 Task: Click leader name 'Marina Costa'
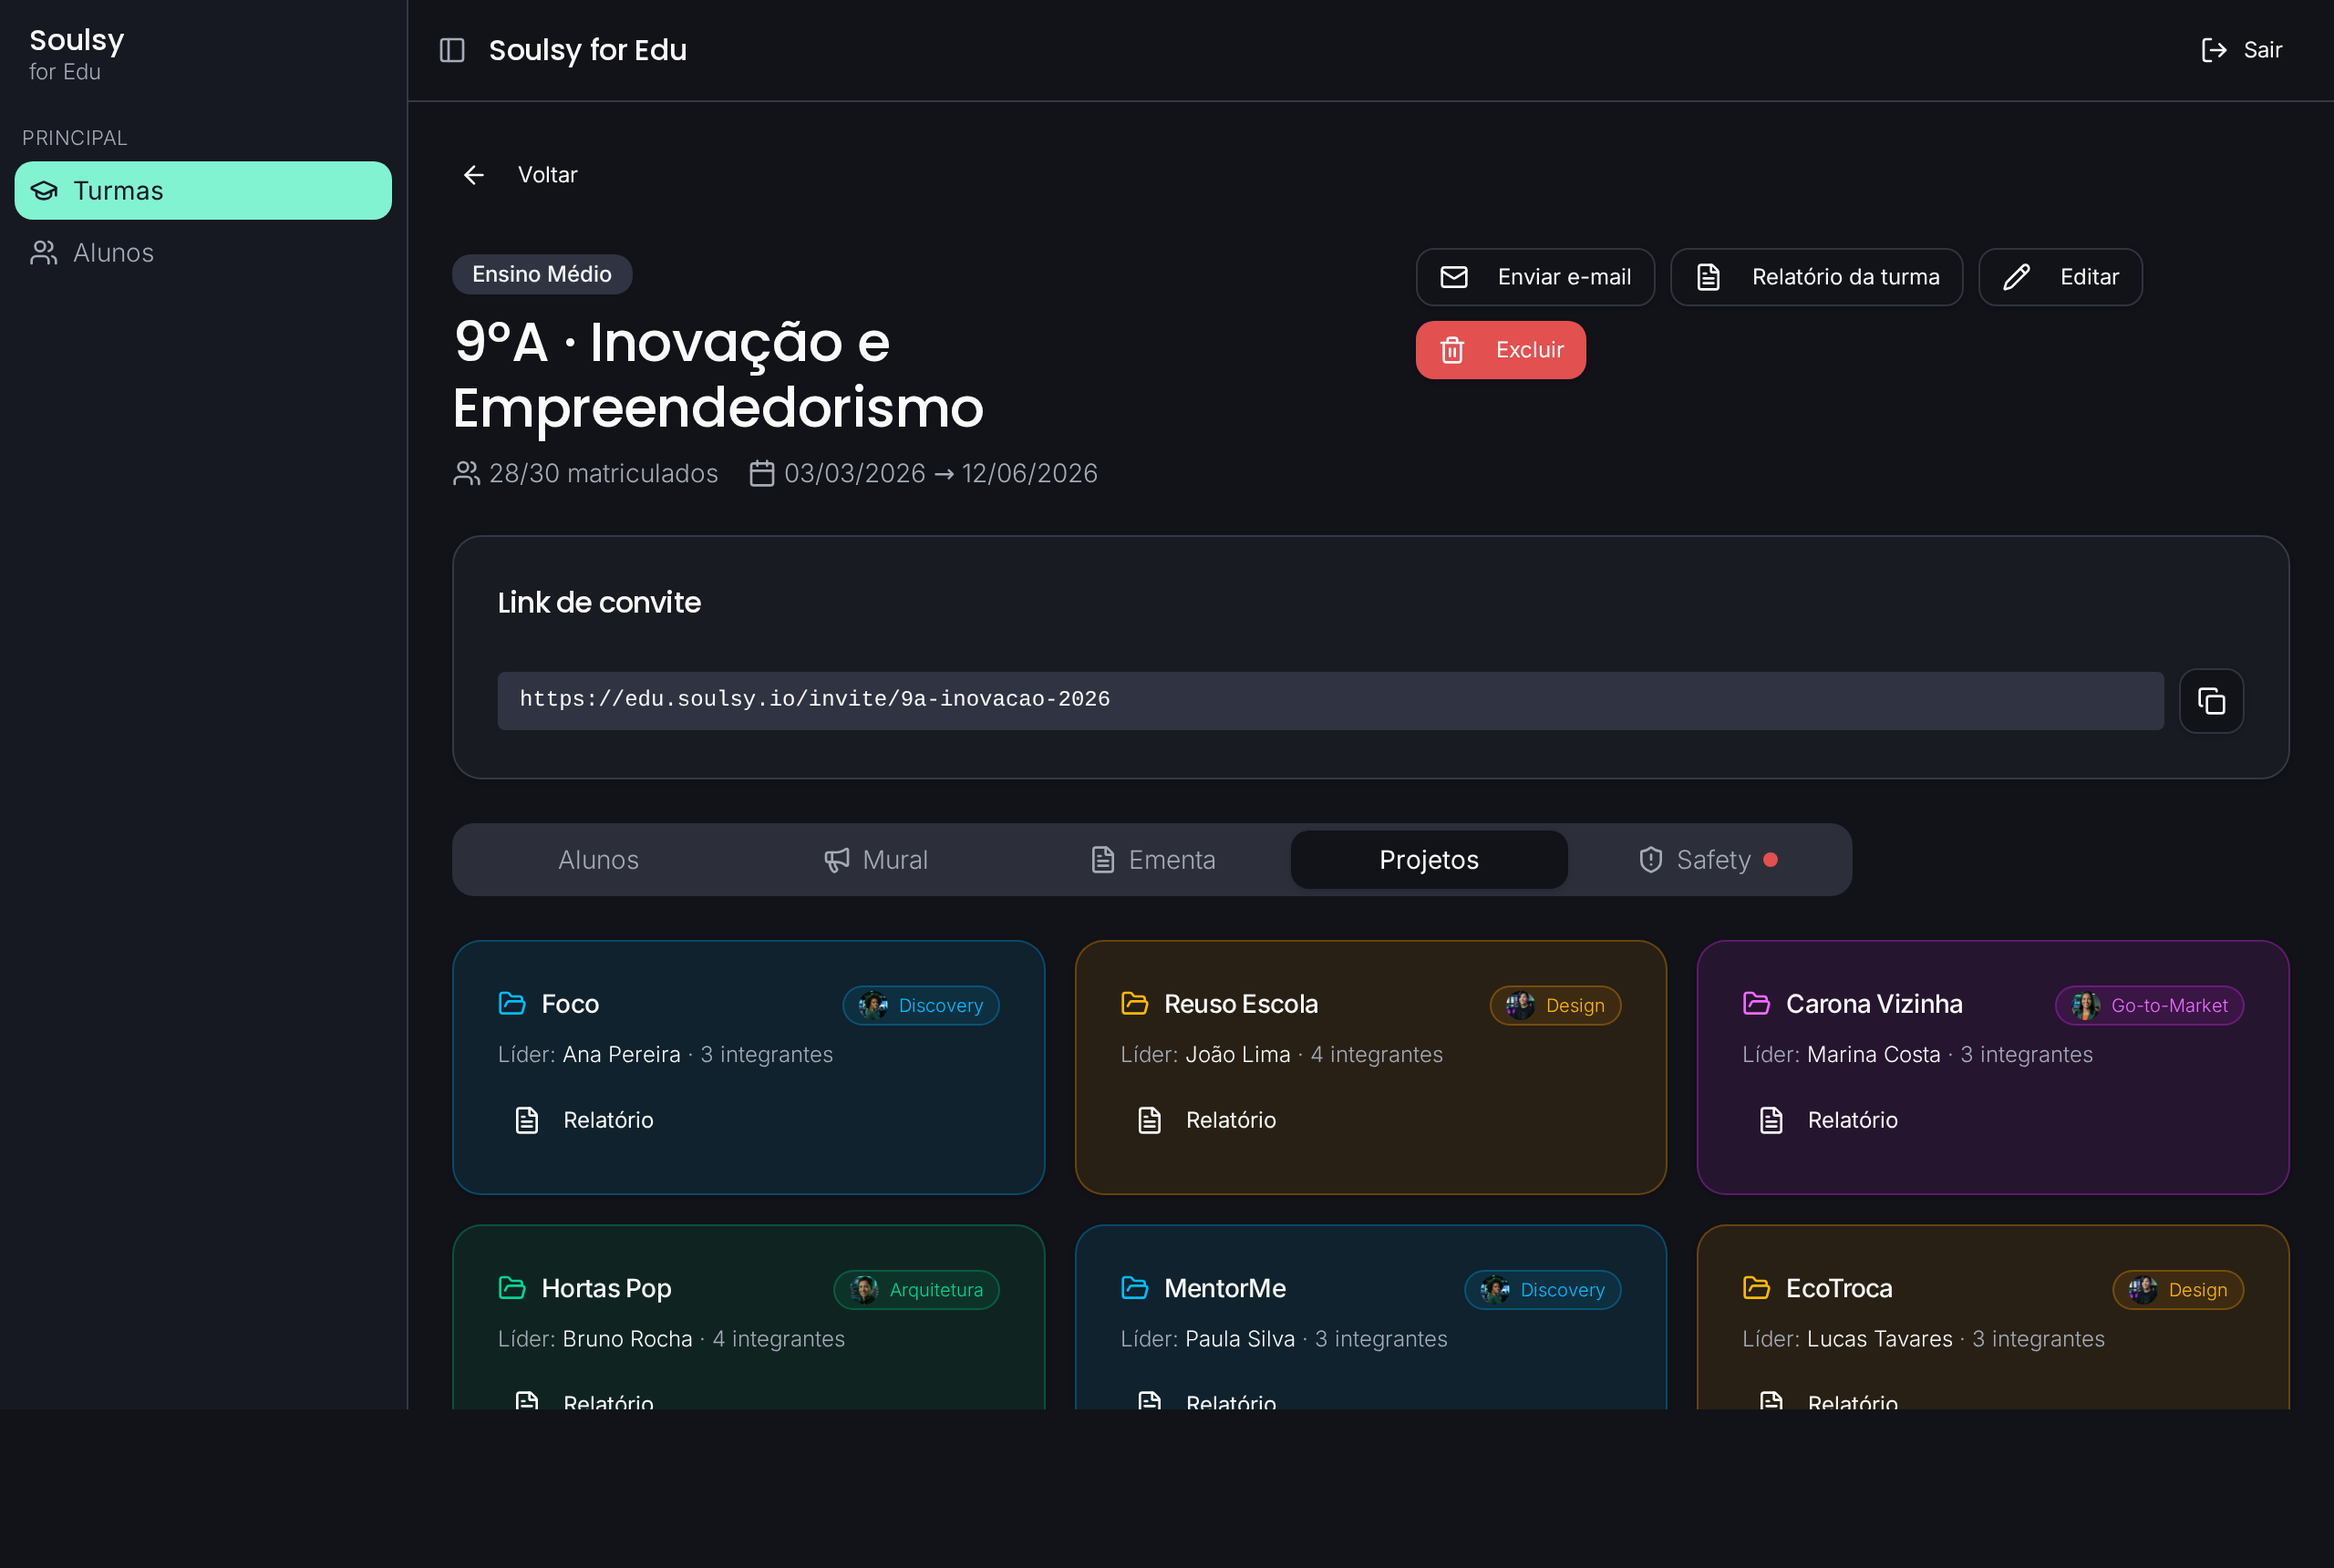pyautogui.click(x=1873, y=1054)
